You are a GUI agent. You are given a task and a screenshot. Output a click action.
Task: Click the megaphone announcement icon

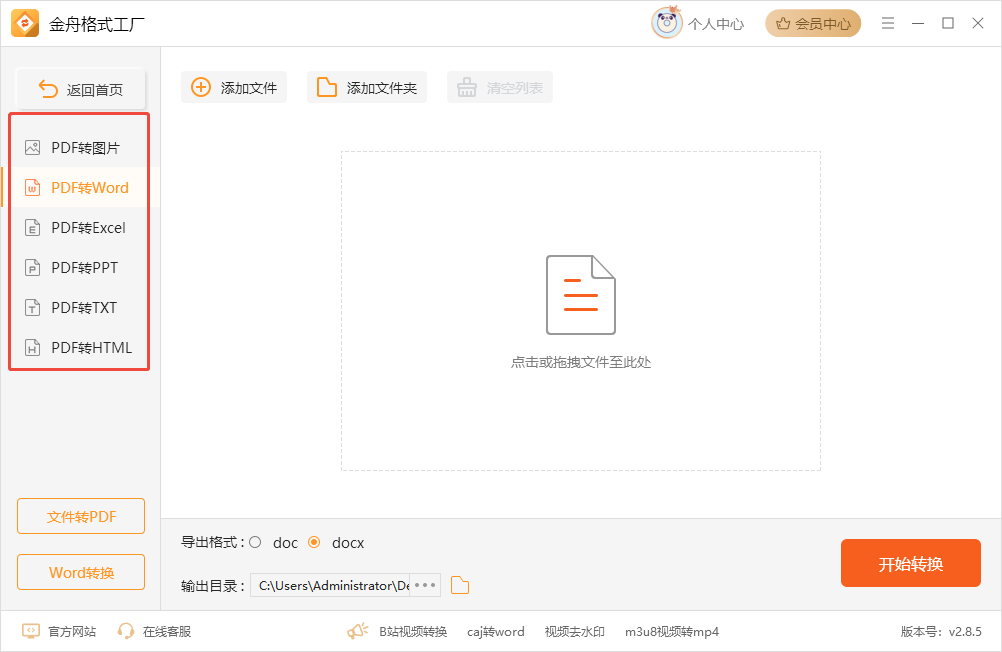[358, 632]
